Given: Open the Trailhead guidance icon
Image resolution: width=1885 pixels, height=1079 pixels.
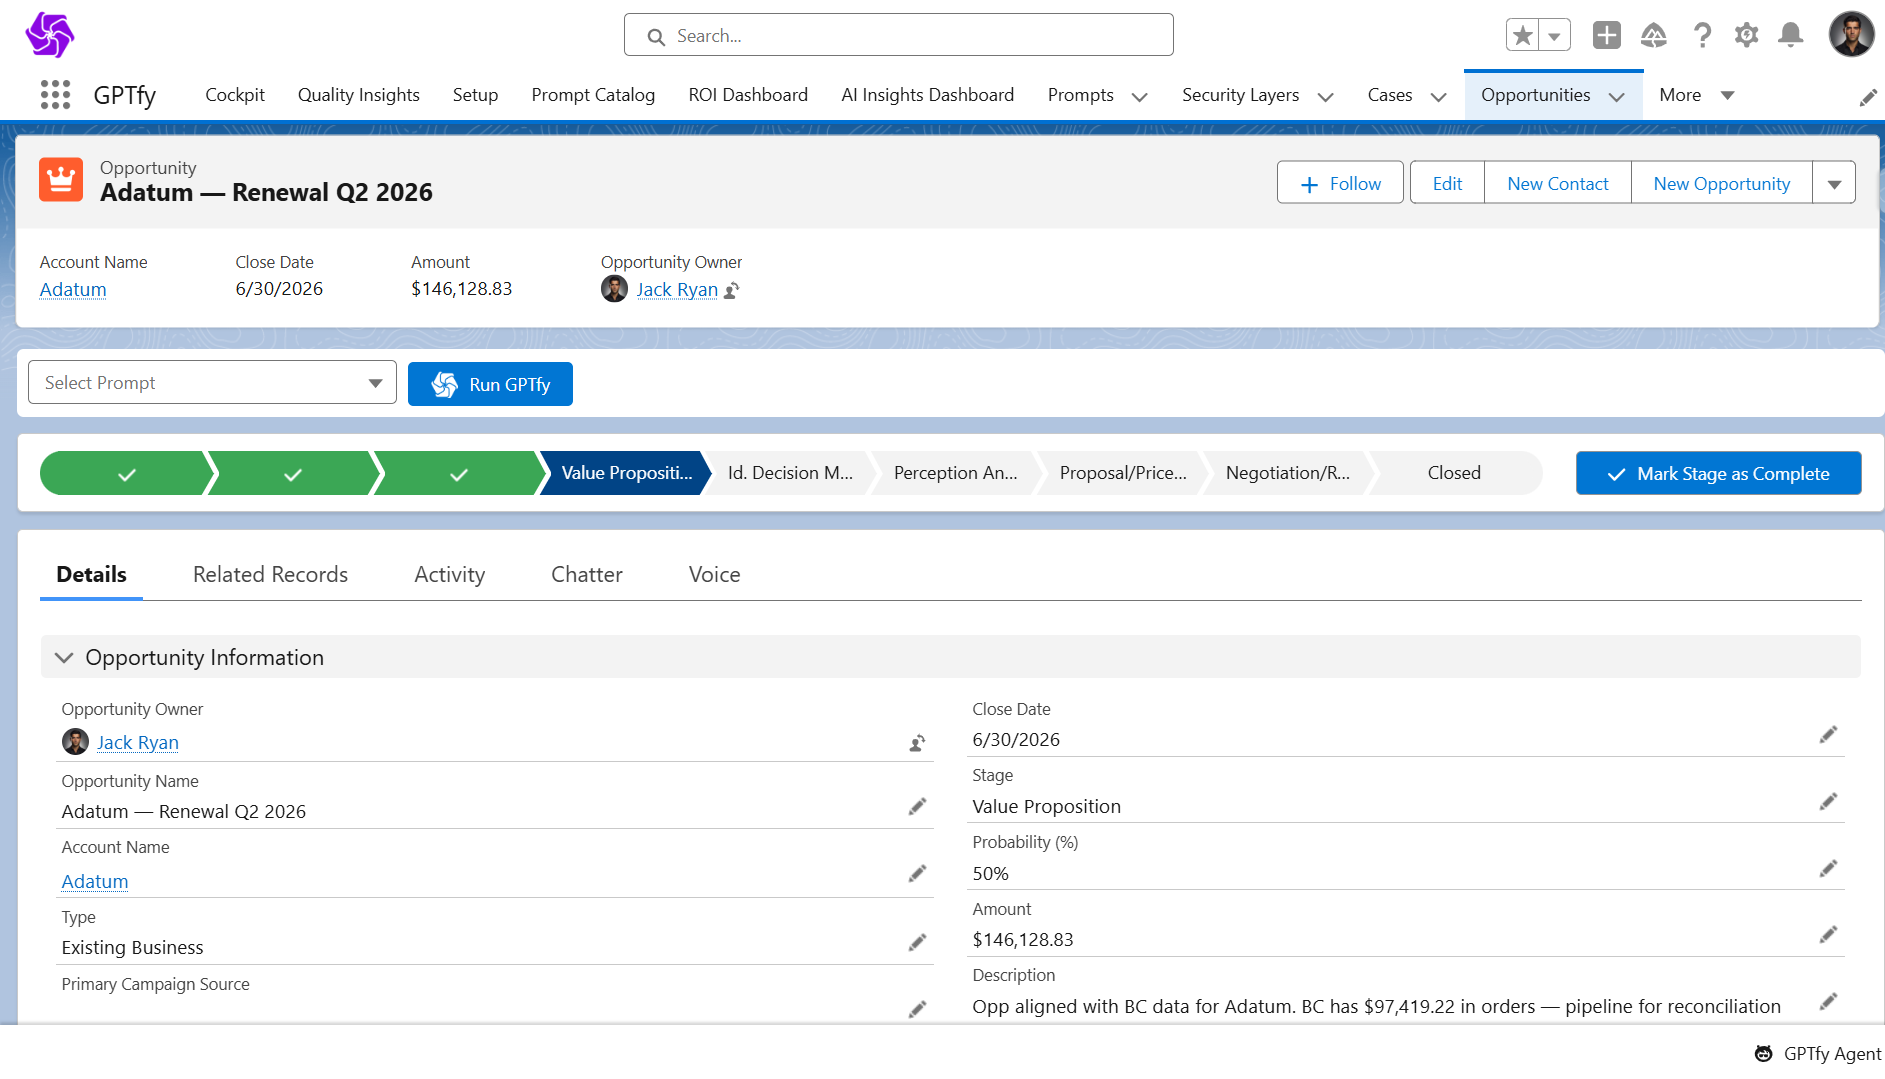Looking at the screenshot, I should pos(1654,36).
